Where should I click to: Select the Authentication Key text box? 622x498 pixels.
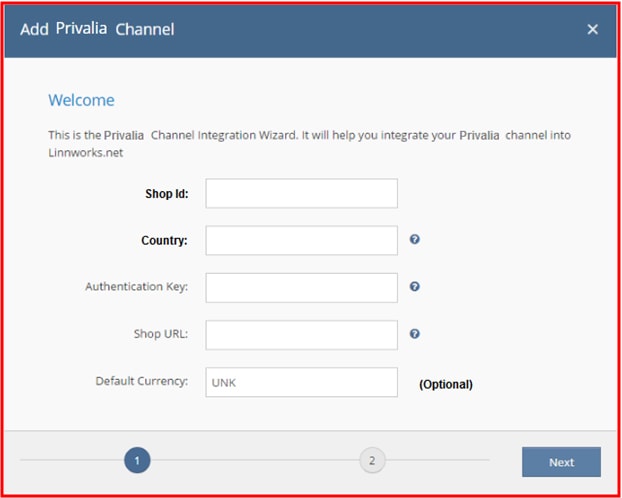(x=301, y=288)
